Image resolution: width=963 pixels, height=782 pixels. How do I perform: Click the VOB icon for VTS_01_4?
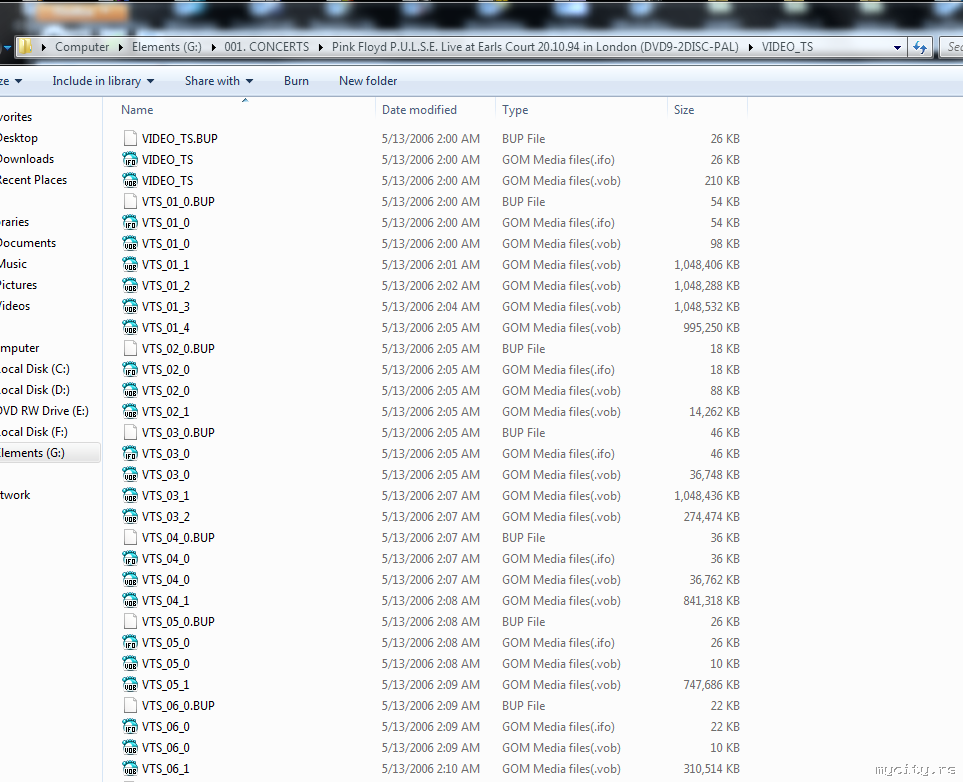pos(130,327)
